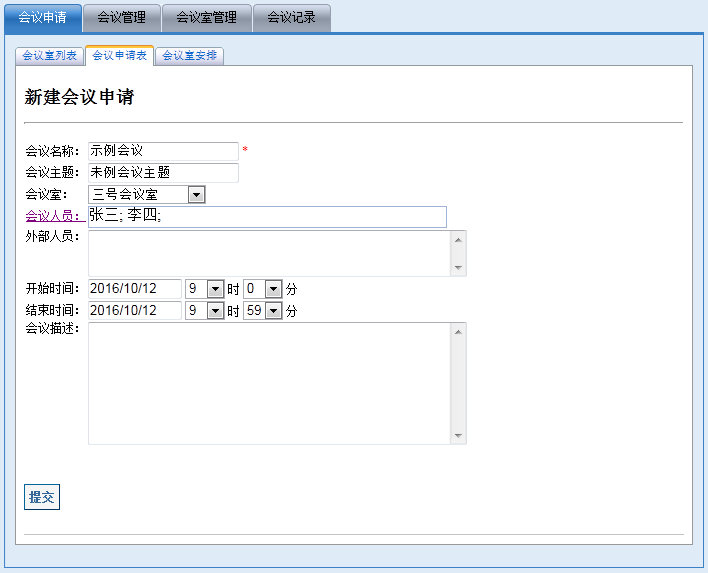
Task: Switch to the 会议申请 main tab
Action: tap(43, 18)
